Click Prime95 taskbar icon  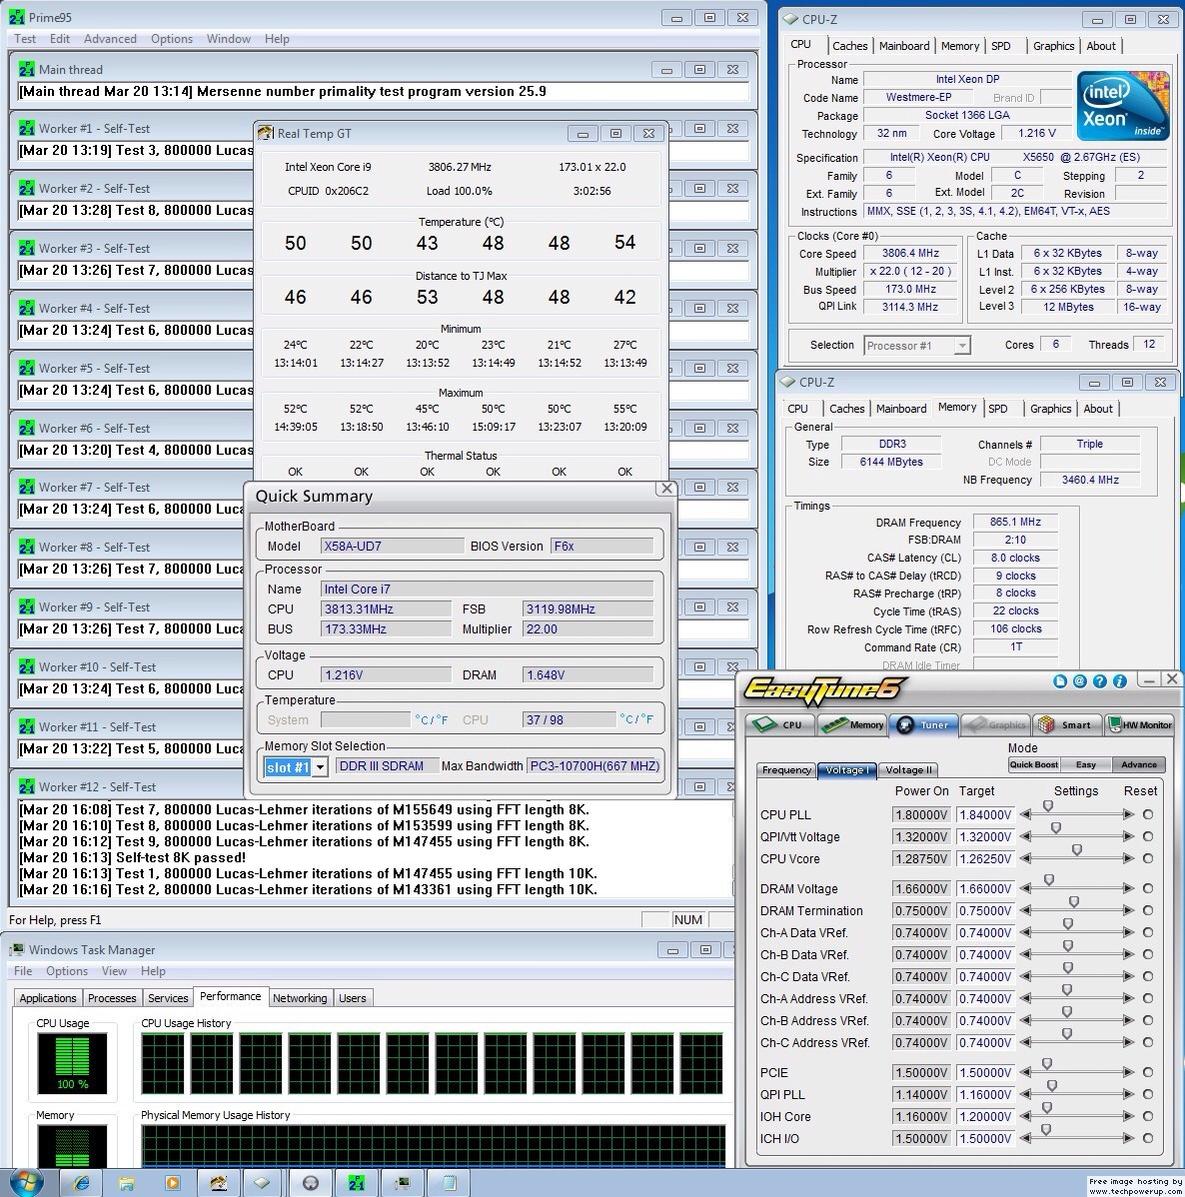[x=356, y=1183]
